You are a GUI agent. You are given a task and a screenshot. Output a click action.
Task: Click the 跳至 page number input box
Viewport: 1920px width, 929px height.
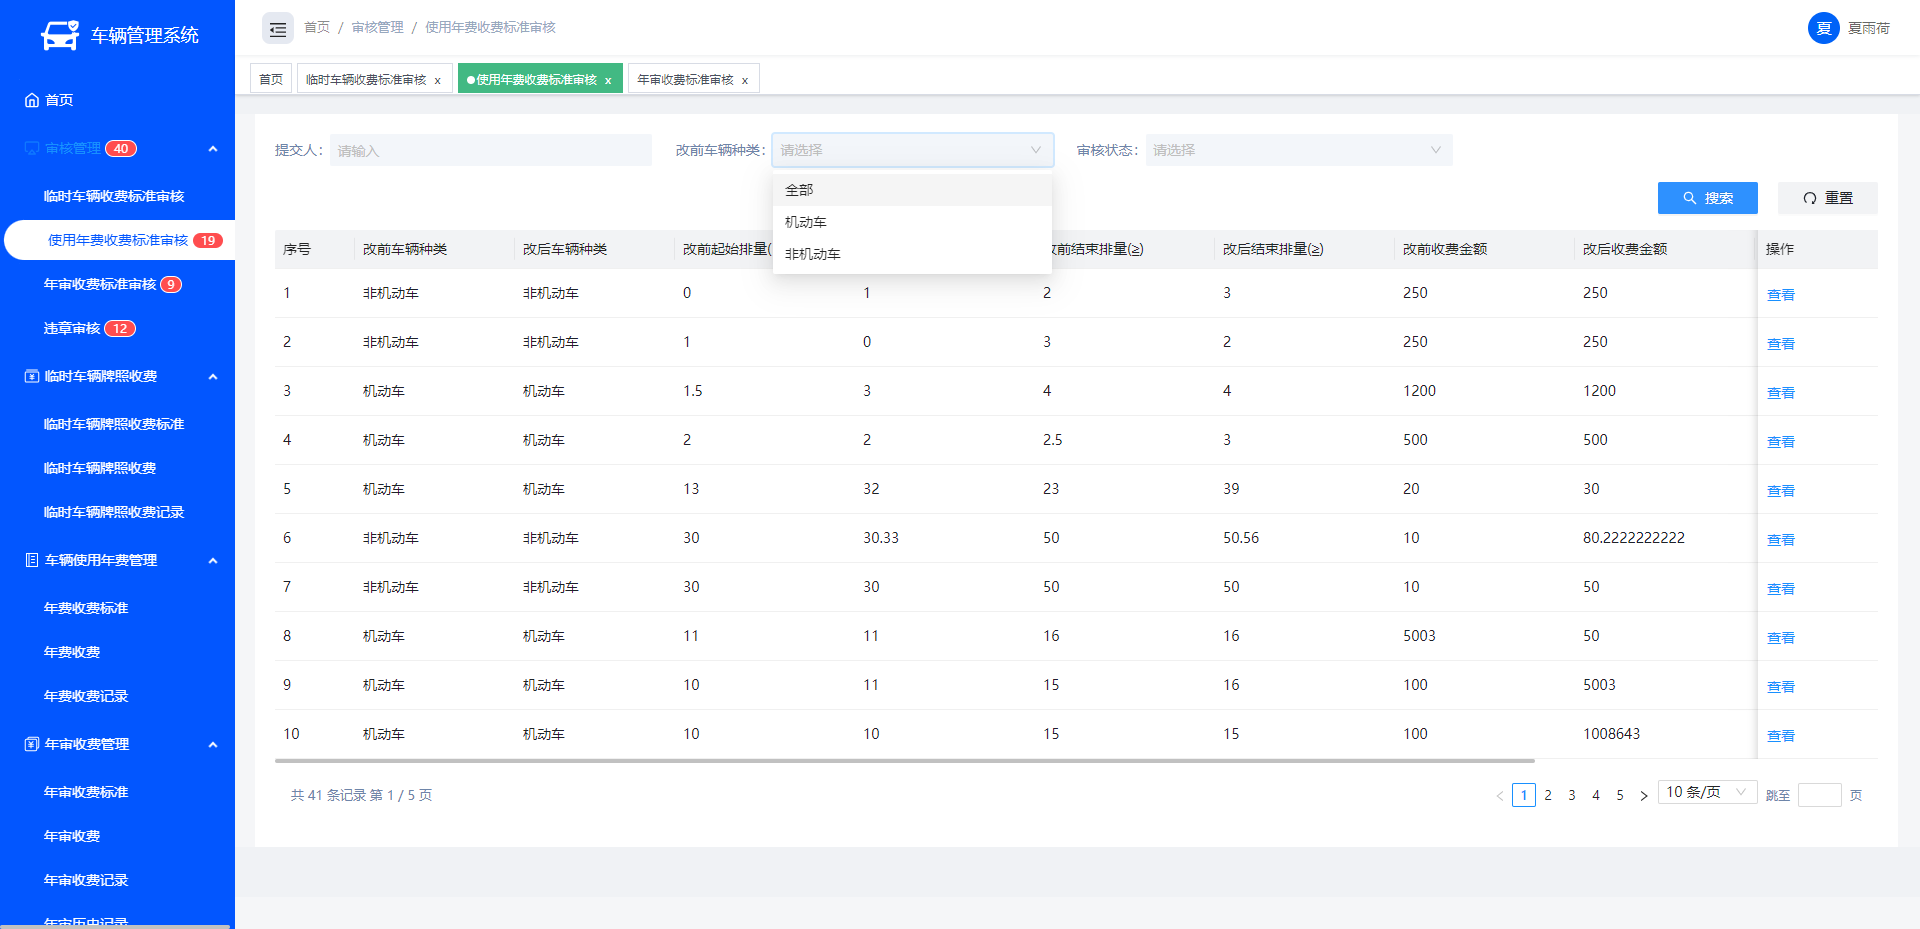1819,795
